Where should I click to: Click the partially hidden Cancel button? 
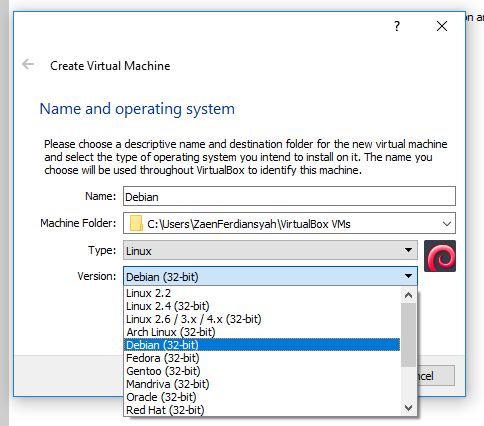tap(436, 376)
